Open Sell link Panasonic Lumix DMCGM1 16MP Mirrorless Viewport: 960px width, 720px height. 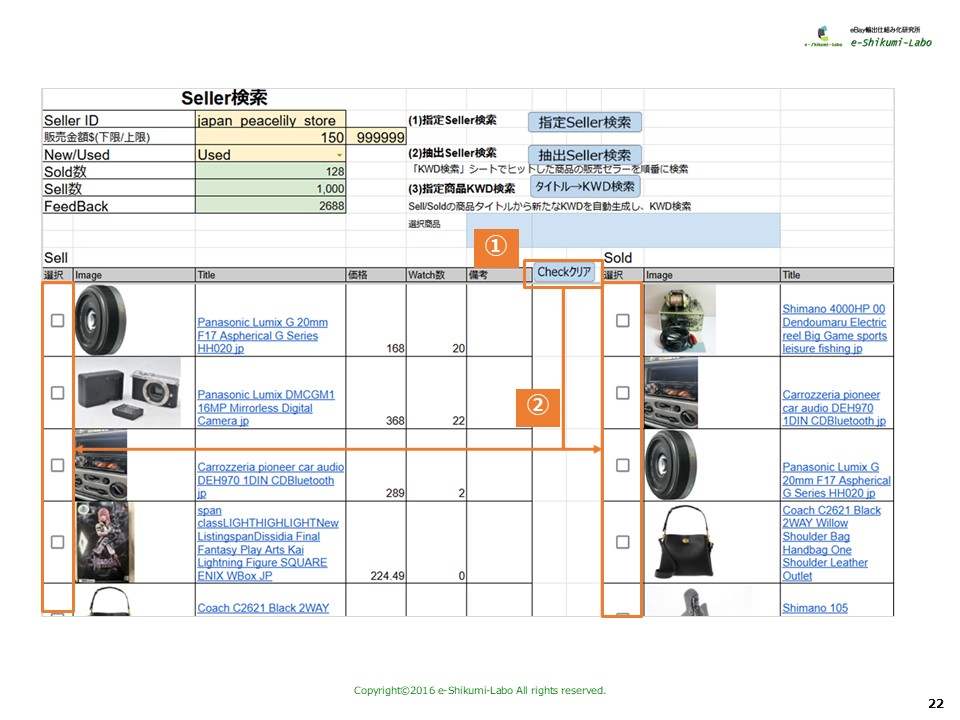pyautogui.click(x=266, y=408)
